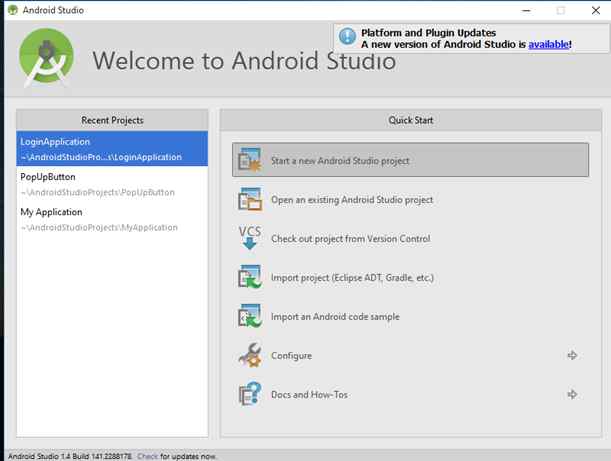Expand the Docs and How-Tos arrow
Viewport: 611px width, 461px height.
572,394
